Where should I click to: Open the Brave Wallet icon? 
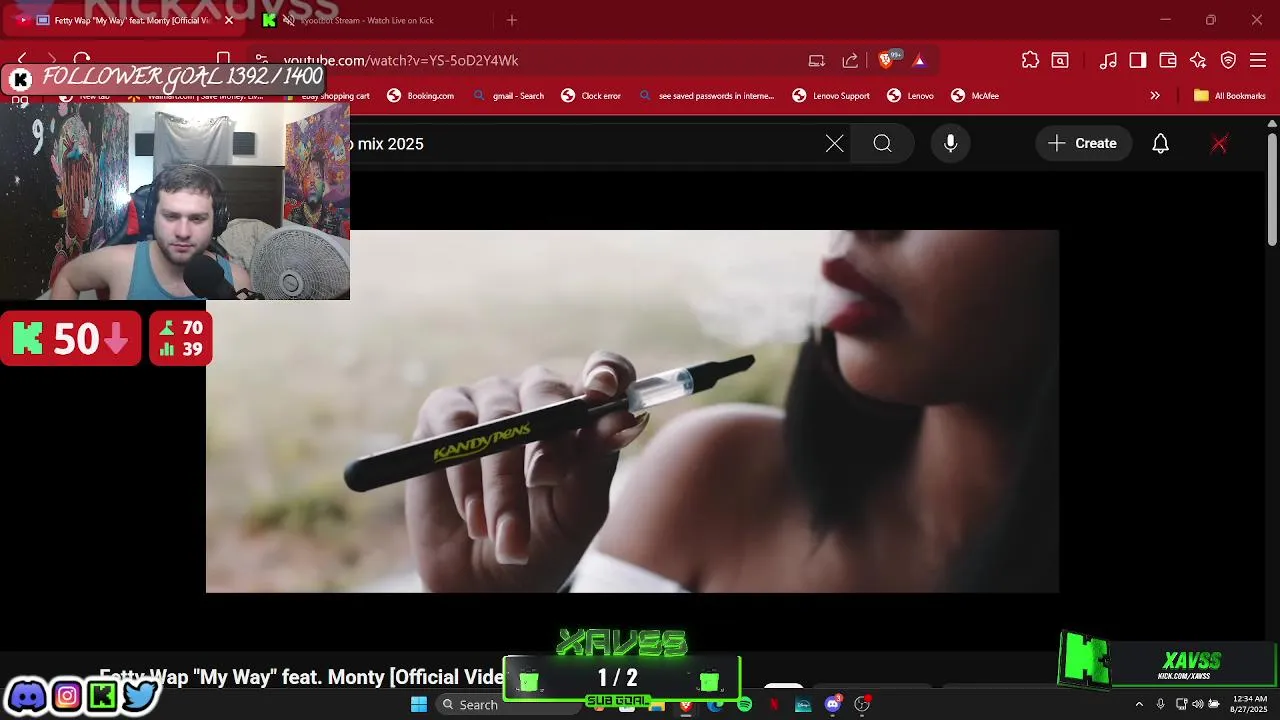pyautogui.click(x=1168, y=60)
